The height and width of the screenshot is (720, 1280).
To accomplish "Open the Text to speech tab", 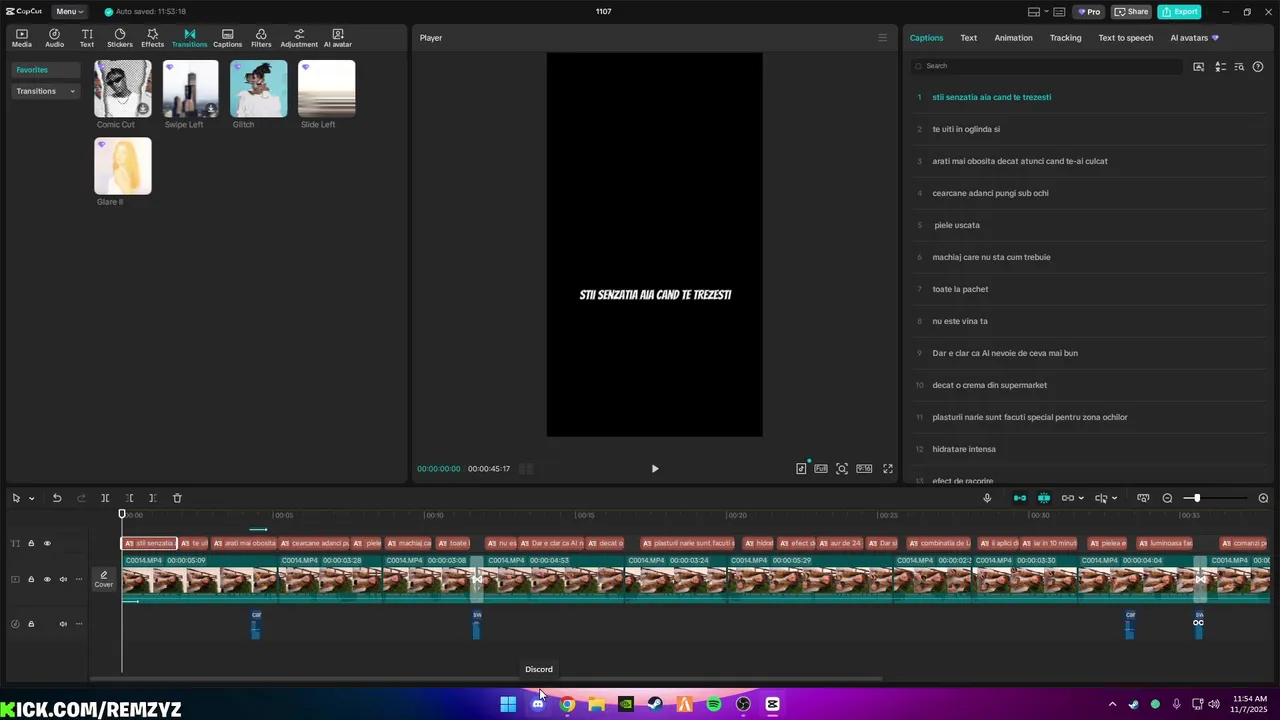I will click(1126, 38).
